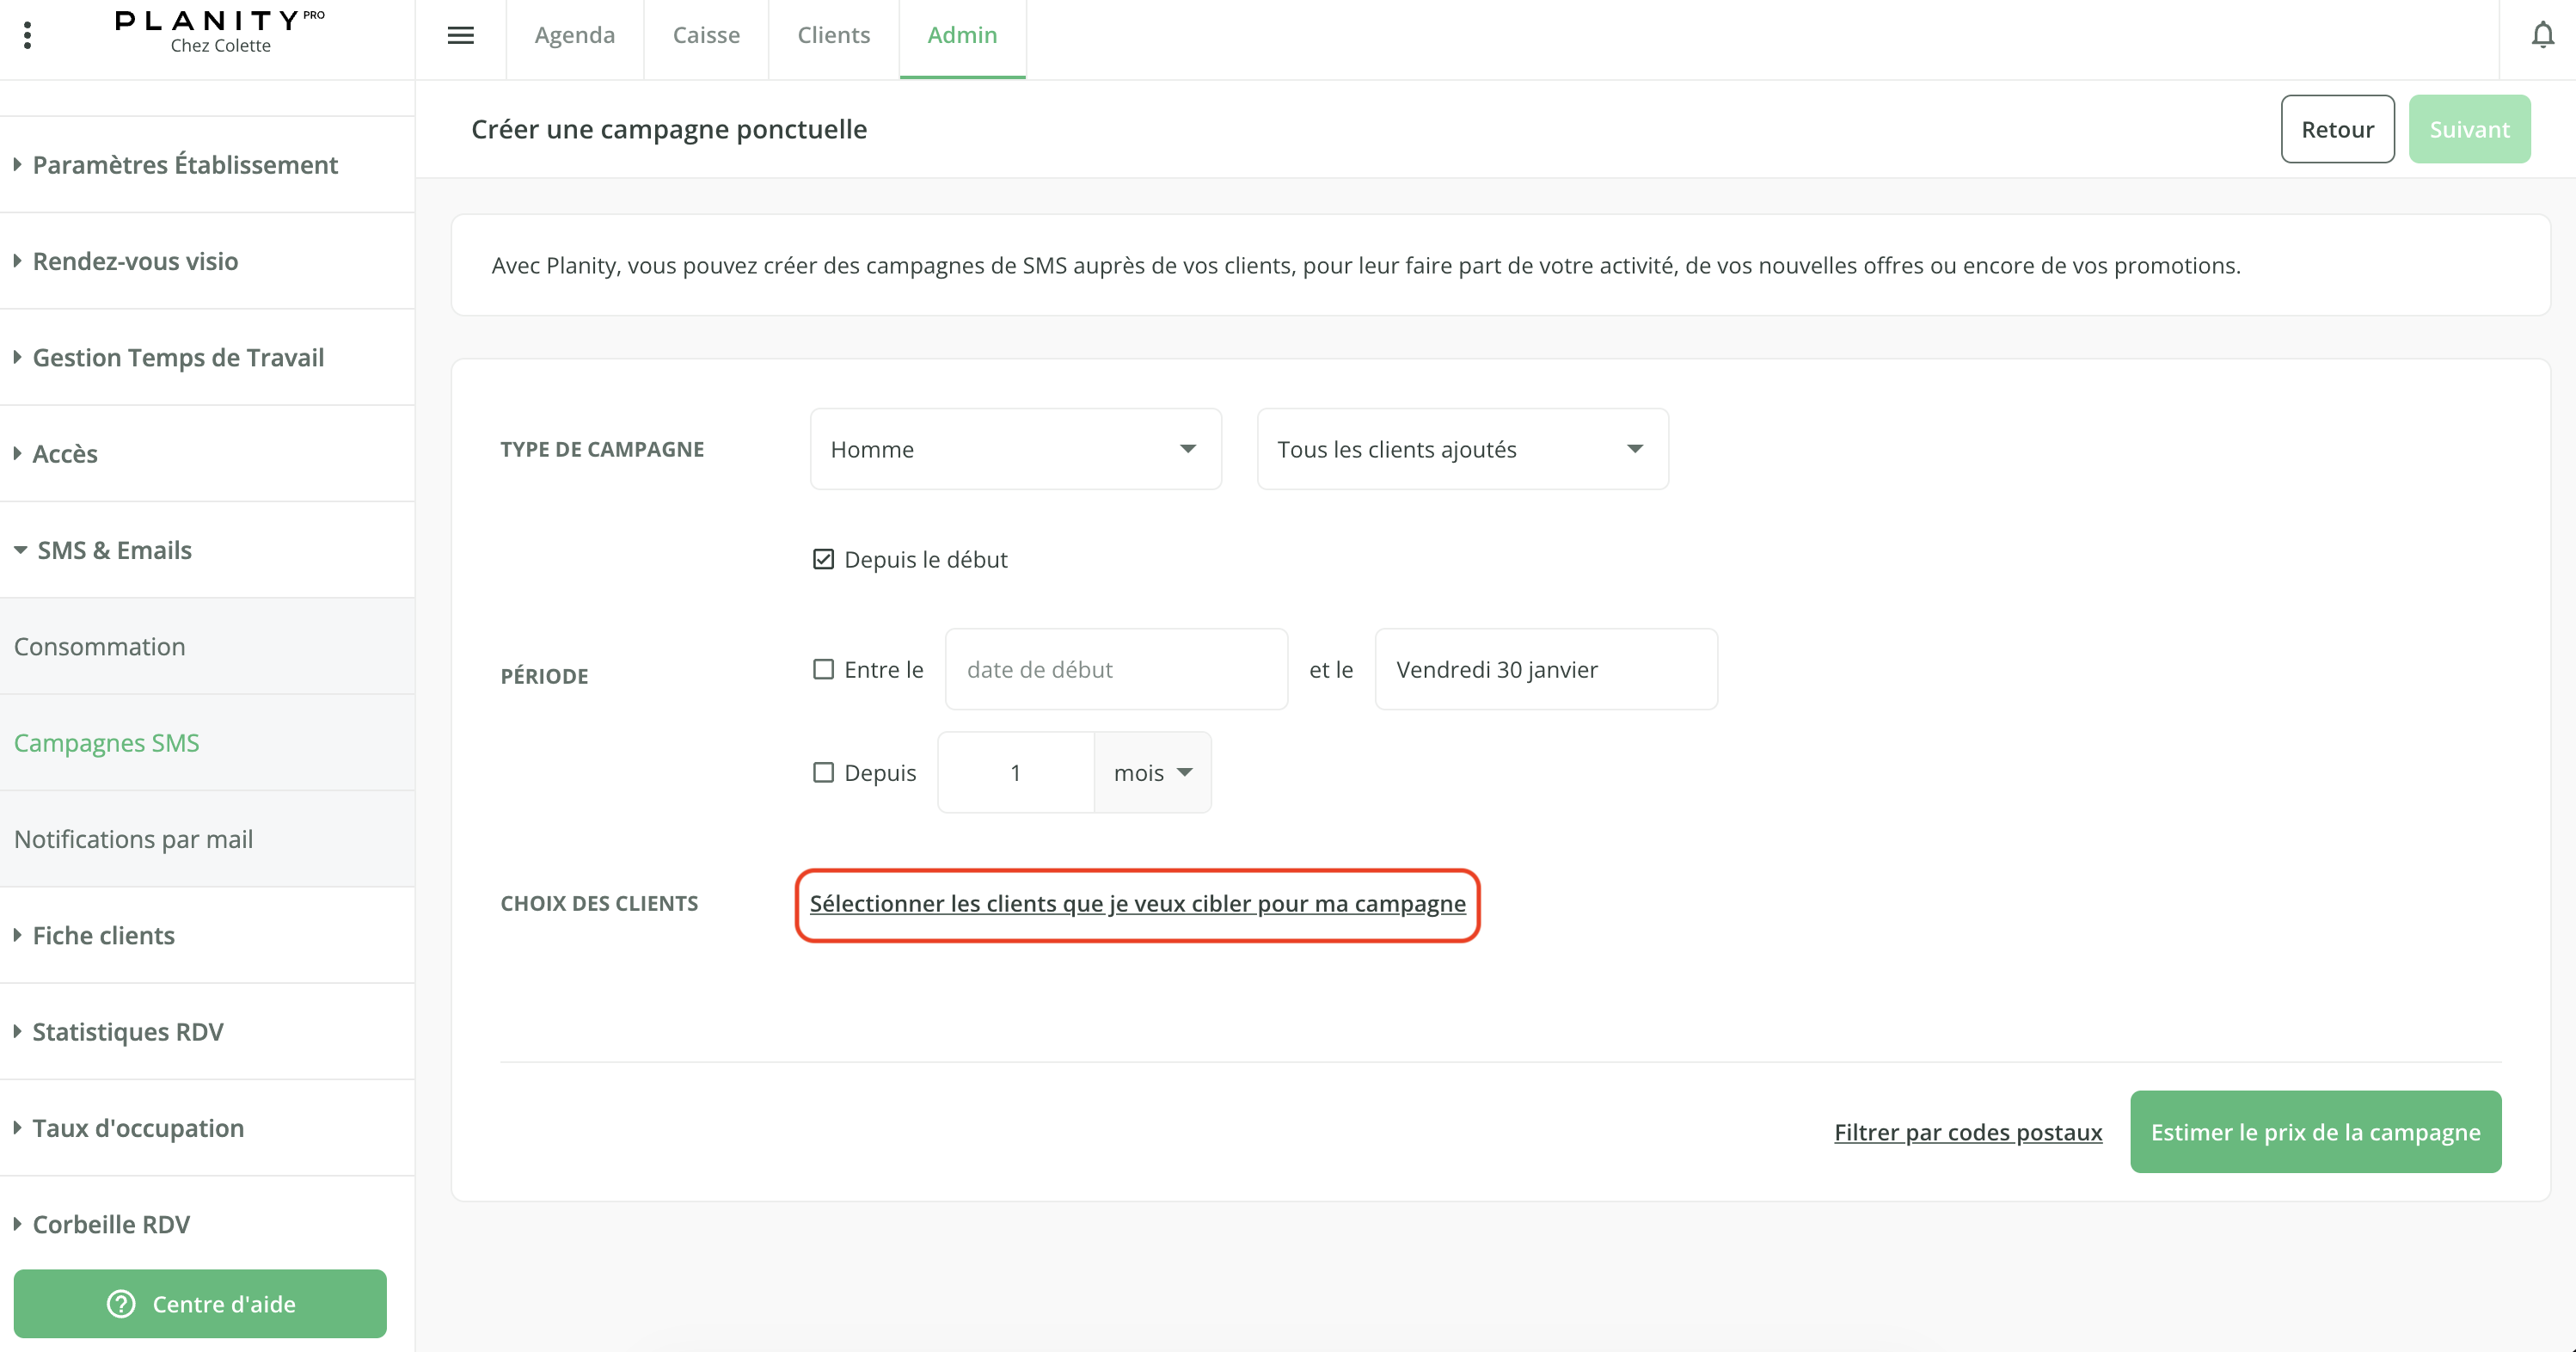Click the date de début field
The image size is (2576, 1352).
point(1115,669)
